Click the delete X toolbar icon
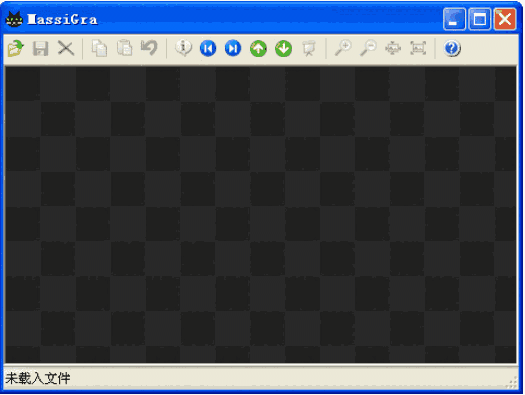This screenshot has height=395, width=525. pyautogui.click(x=66, y=48)
